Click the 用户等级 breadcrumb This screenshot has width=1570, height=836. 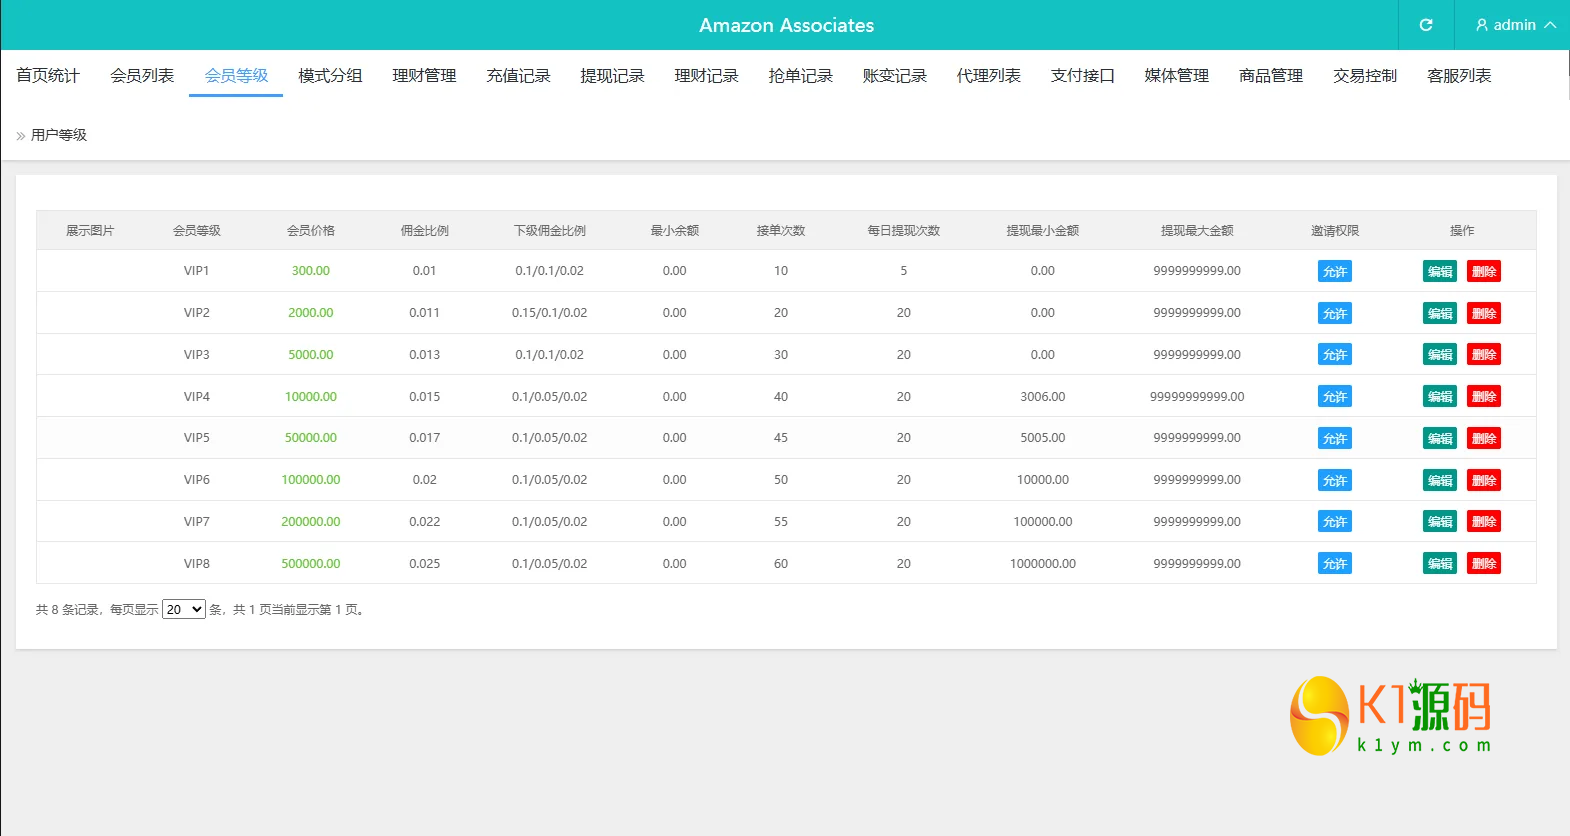(x=59, y=135)
